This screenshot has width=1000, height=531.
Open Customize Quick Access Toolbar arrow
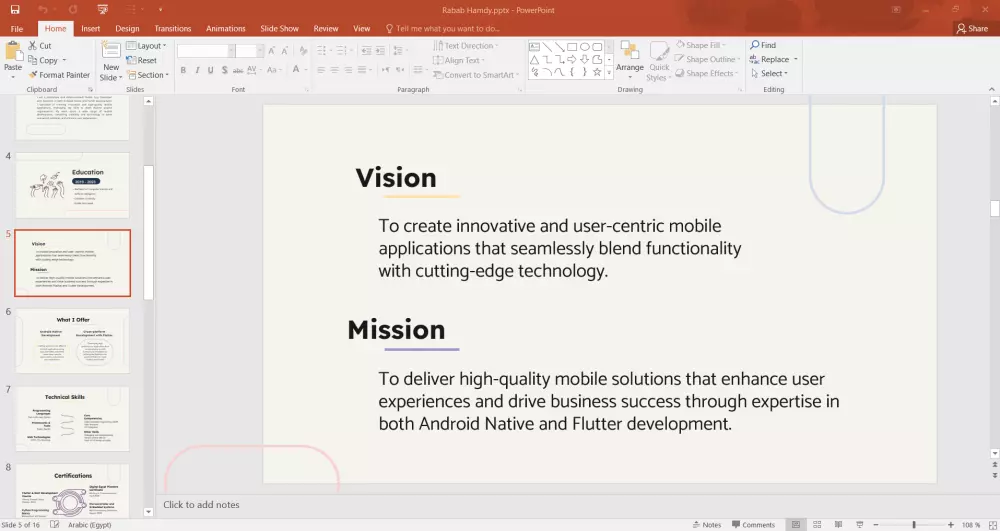click(x=160, y=10)
